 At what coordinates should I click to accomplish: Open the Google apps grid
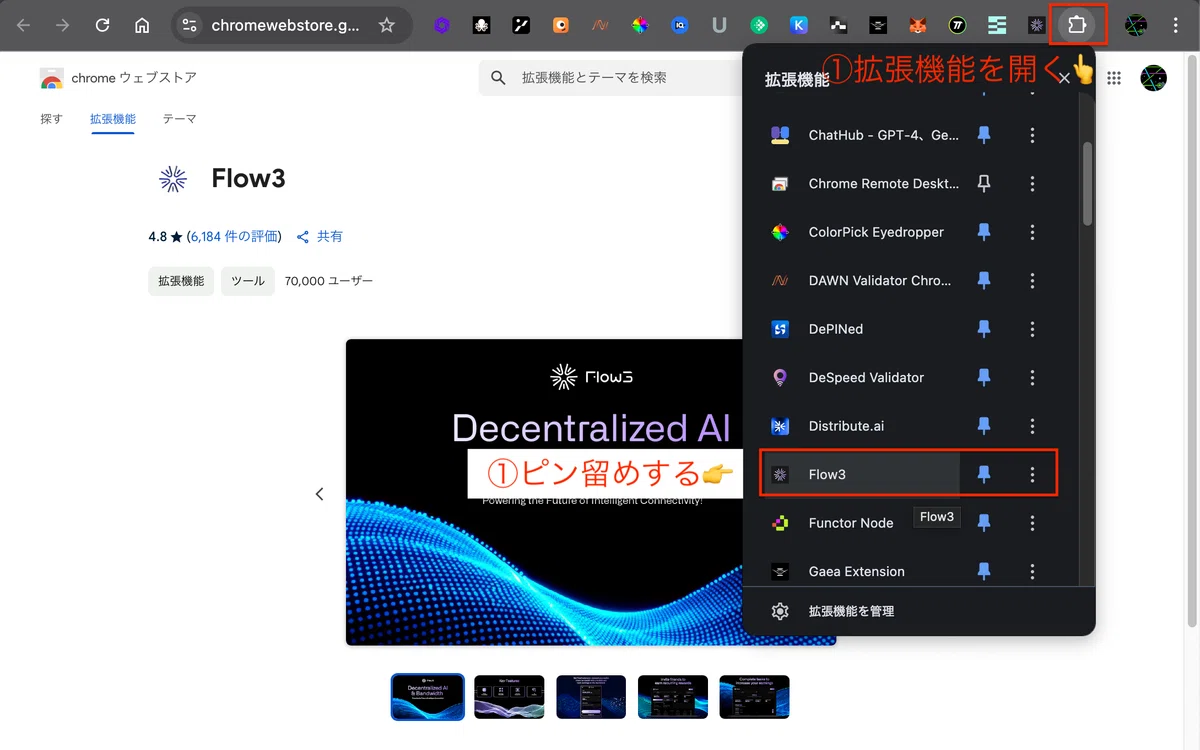(1114, 78)
